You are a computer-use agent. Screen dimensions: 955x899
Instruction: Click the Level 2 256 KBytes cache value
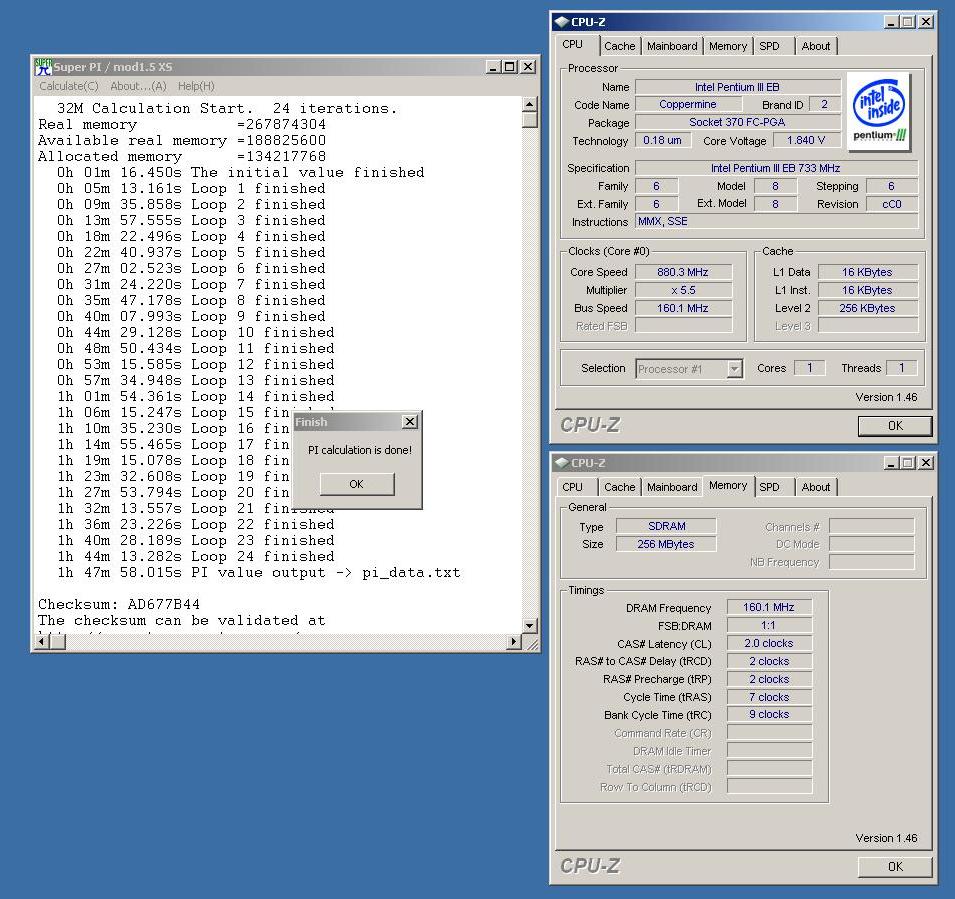(x=867, y=308)
